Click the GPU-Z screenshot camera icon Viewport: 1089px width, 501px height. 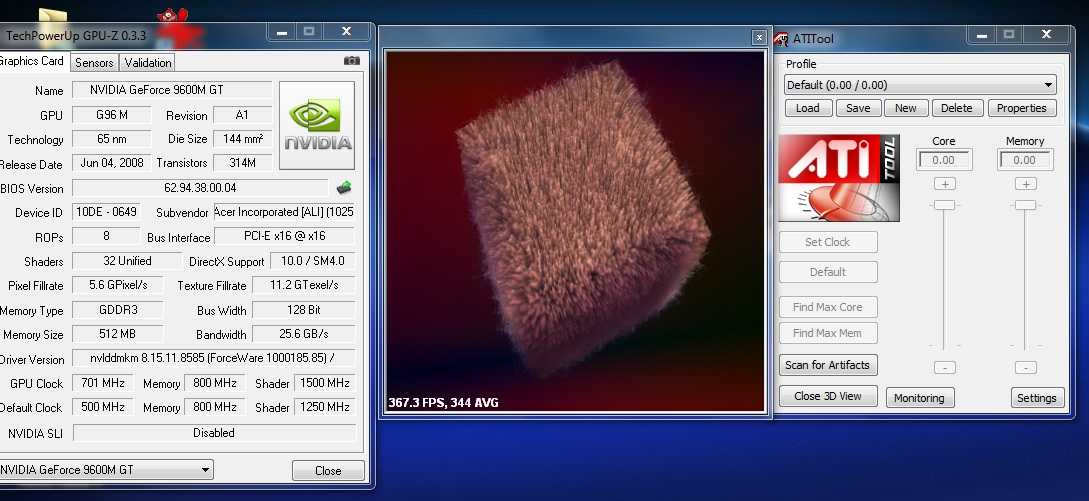pyautogui.click(x=352, y=61)
